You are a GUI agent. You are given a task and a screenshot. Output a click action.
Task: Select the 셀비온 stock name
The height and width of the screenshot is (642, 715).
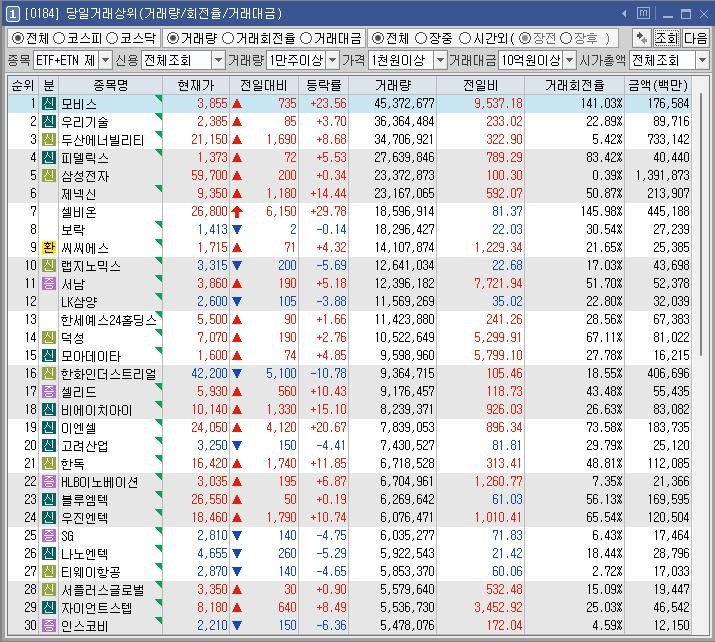click(79, 212)
